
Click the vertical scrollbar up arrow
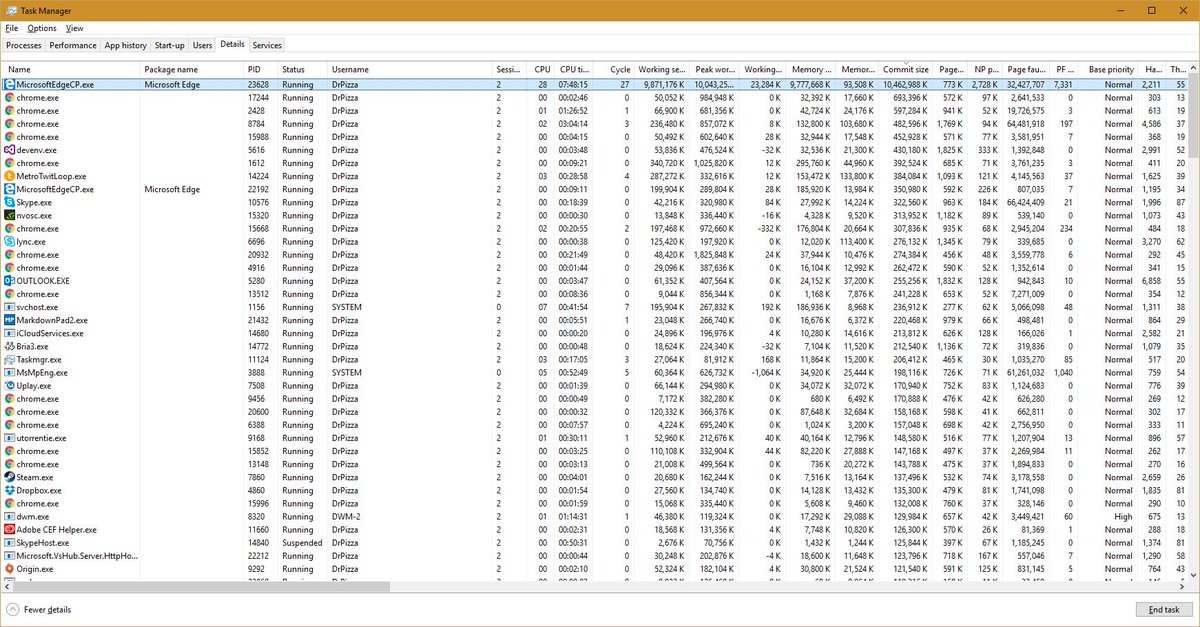pos(1193,68)
